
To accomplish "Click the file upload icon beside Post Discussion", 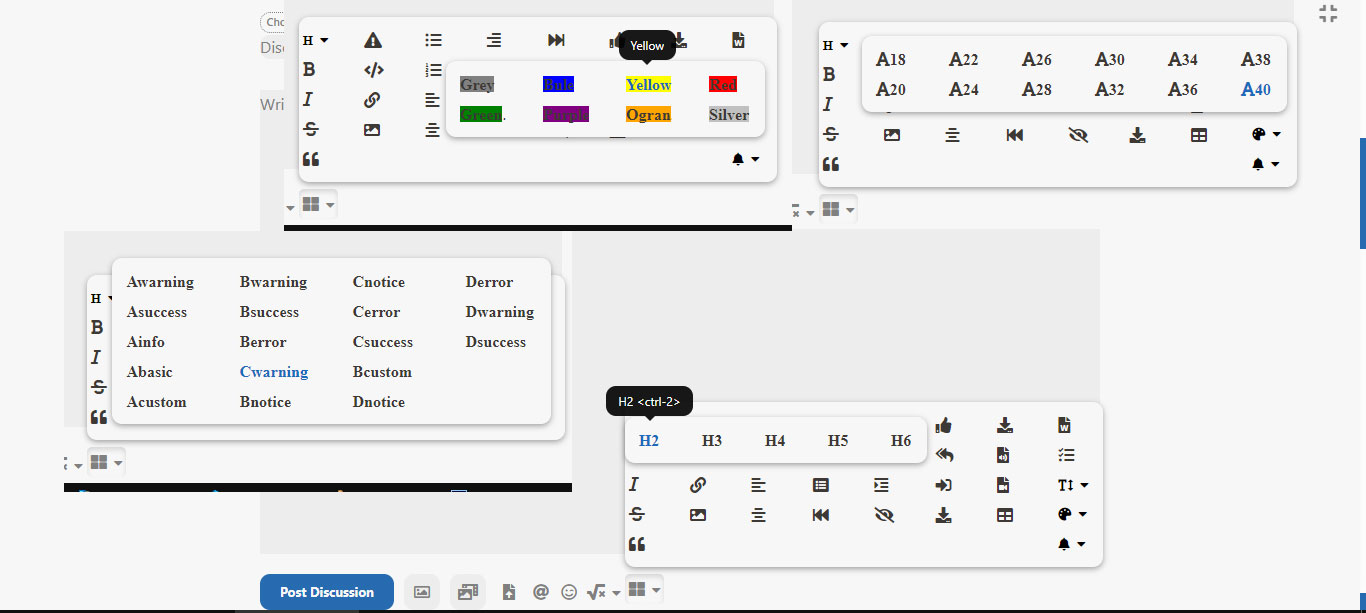I will tap(509, 592).
